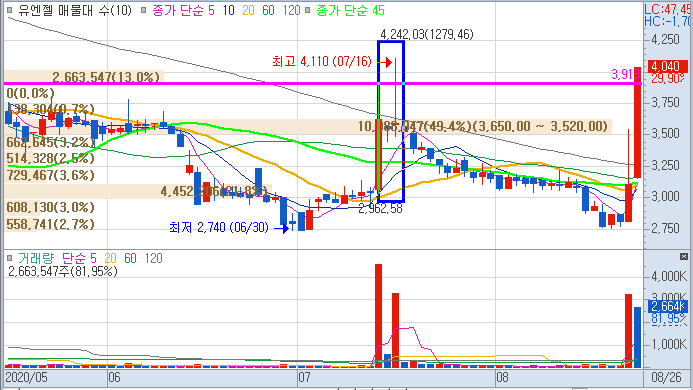
Task: Click the 662,645(3.2%) profile label
Action: click(50, 142)
